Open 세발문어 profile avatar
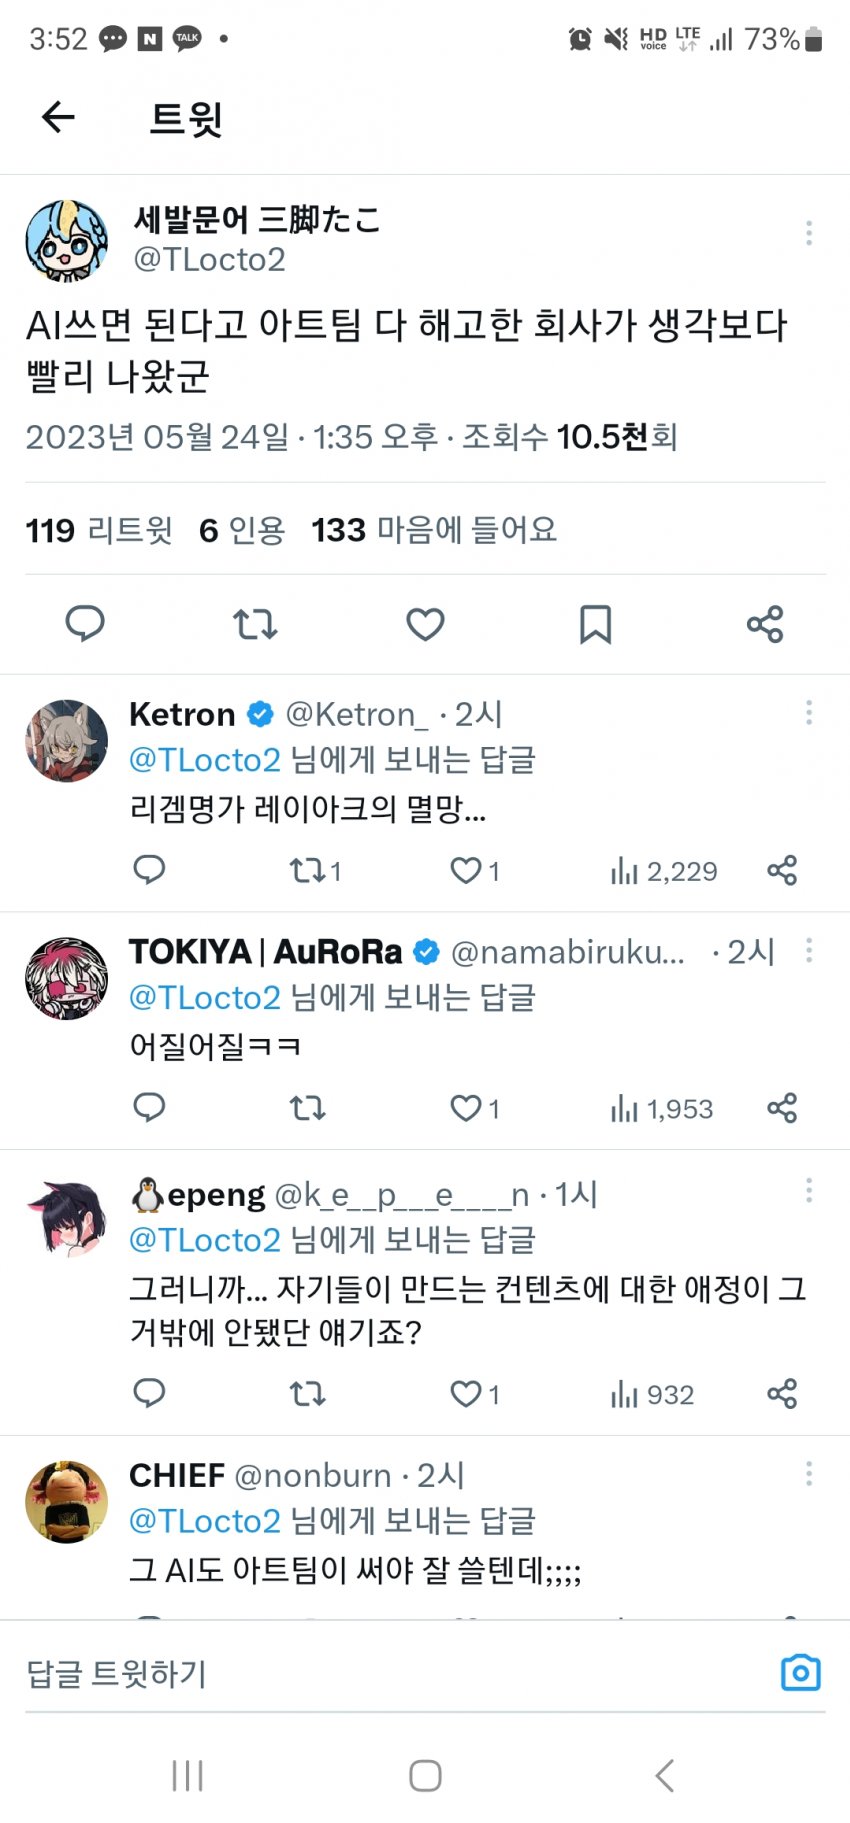850x1823 pixels. click(66, 240)
